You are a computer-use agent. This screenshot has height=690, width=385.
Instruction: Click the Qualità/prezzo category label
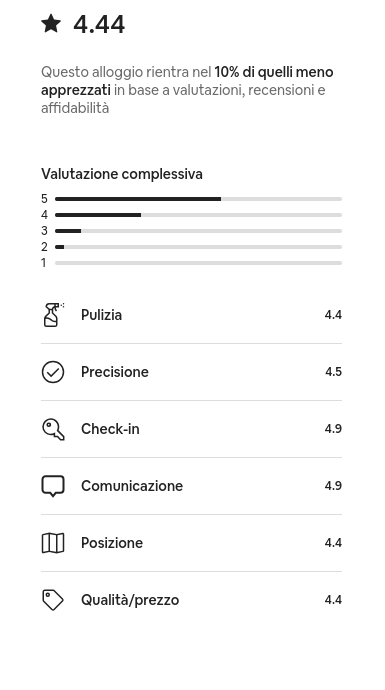(130, 600)
